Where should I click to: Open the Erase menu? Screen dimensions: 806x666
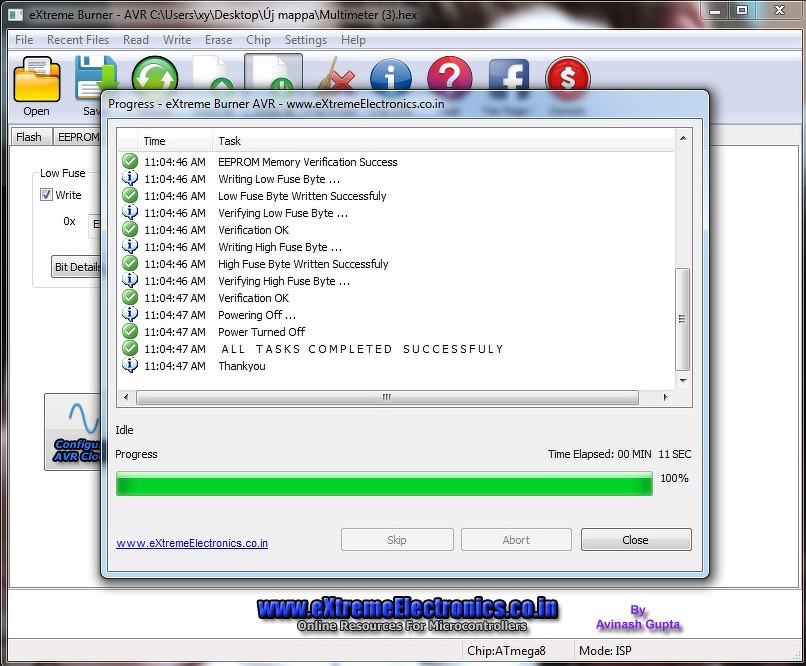tap(218, 40)
